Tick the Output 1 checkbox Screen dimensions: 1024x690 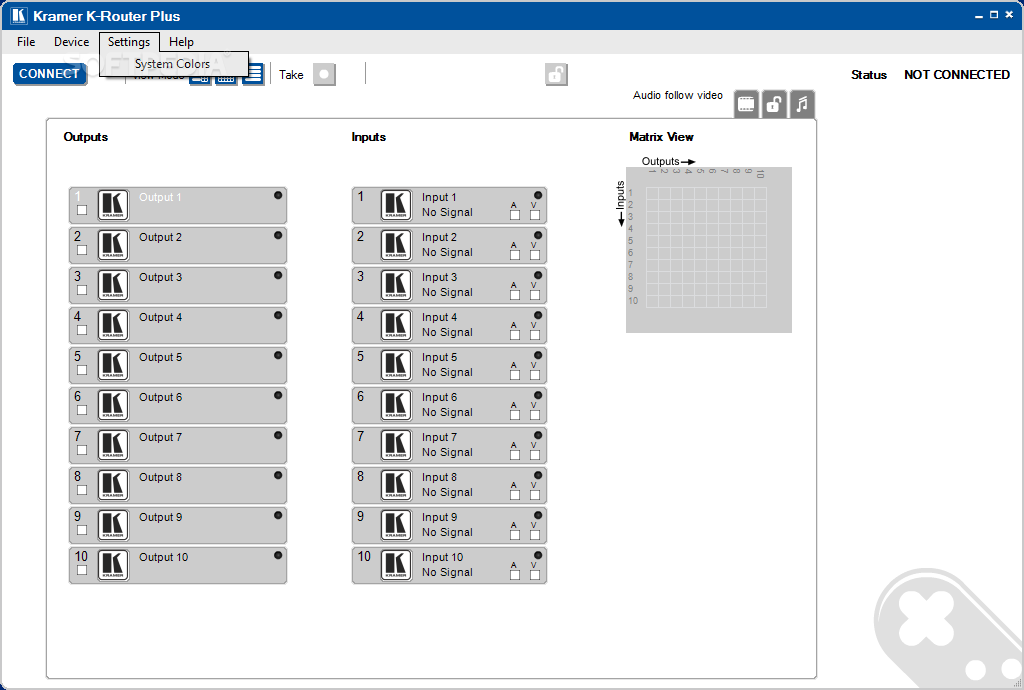point(82,210)
